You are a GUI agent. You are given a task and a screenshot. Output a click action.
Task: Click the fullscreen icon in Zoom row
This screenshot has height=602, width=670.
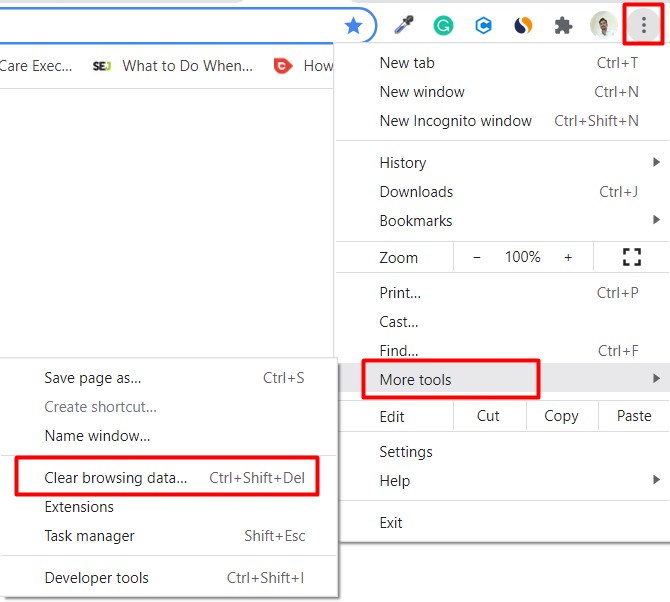[x=632, y=257]
